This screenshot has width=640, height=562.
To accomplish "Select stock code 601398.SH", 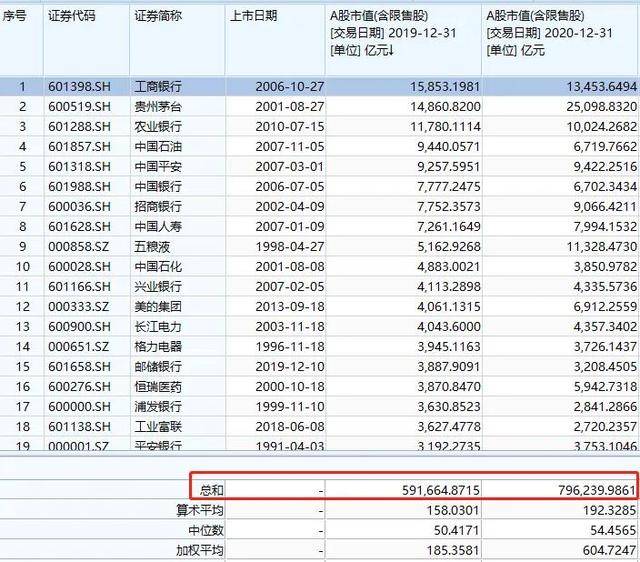I will click(79, 87).
